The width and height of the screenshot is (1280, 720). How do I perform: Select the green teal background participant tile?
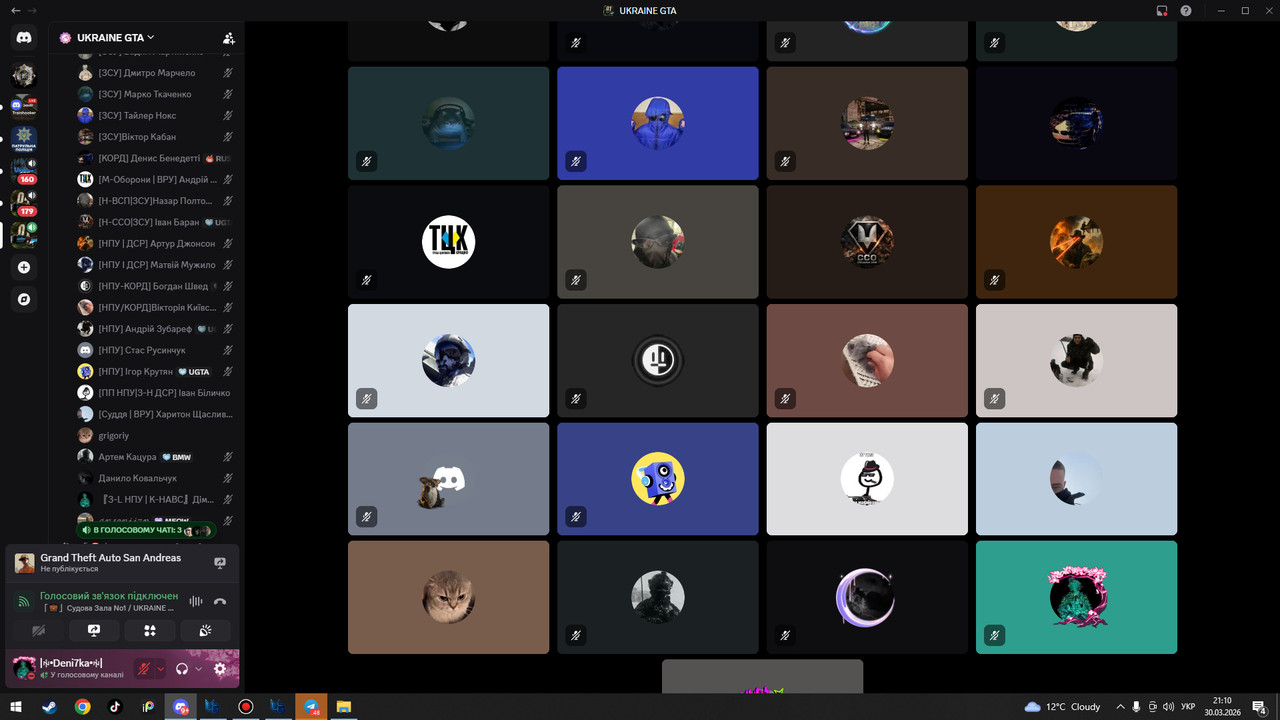[1076, 598]
